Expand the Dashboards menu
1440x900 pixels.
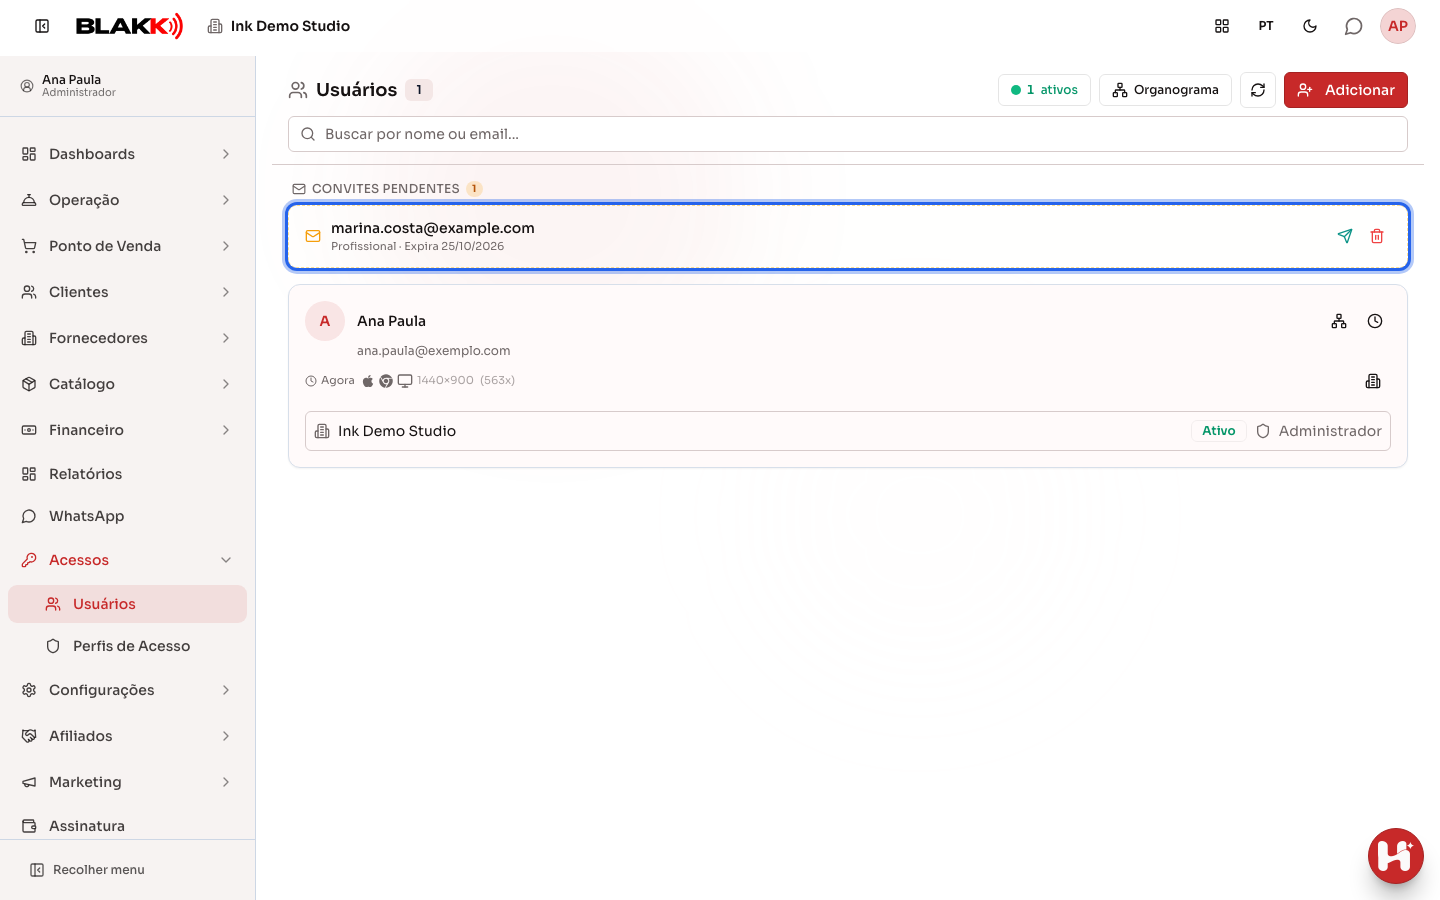point(127,154)
